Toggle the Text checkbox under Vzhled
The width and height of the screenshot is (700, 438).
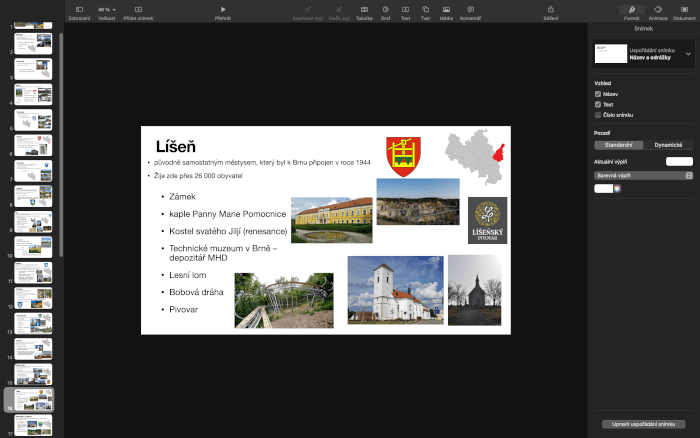(x=598, y=104)
